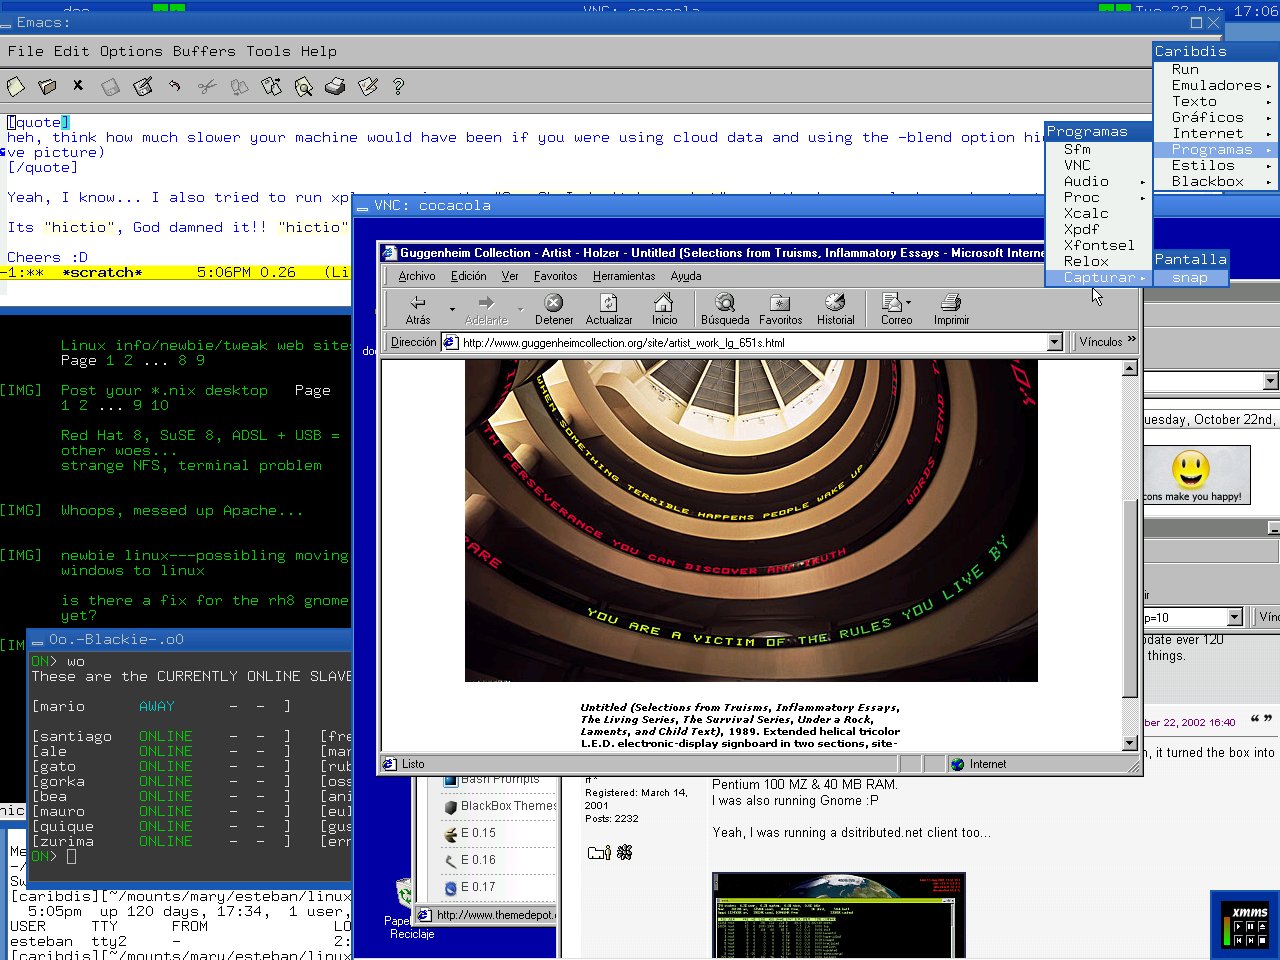
Task: Click the new file icon in Emacs toolbar
Action: 15,87
